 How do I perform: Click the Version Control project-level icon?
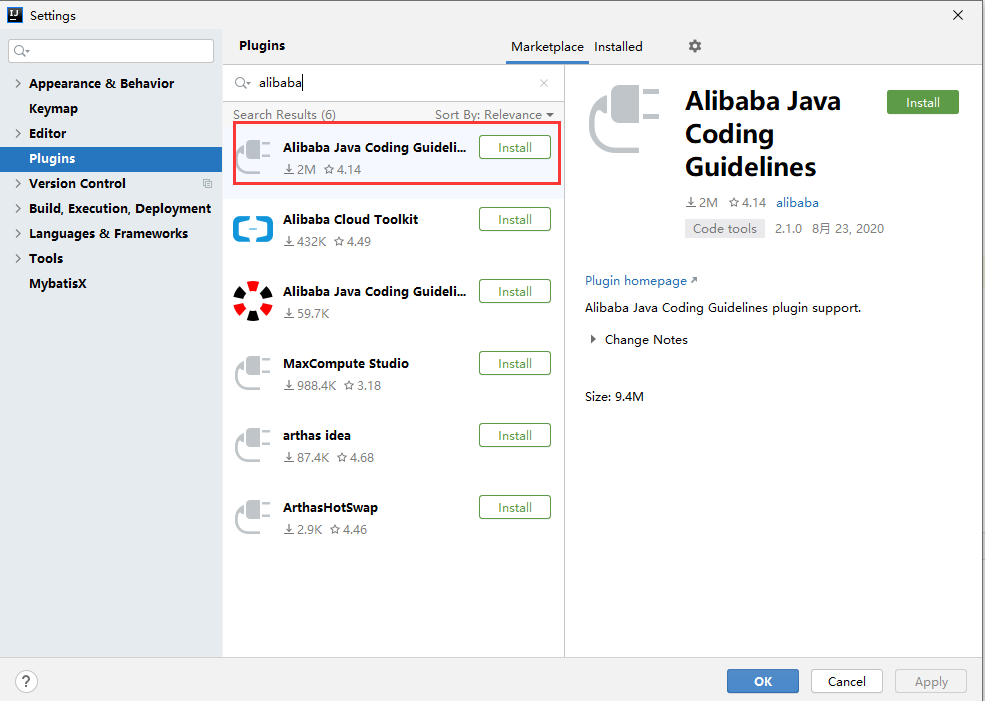(207, 183)
